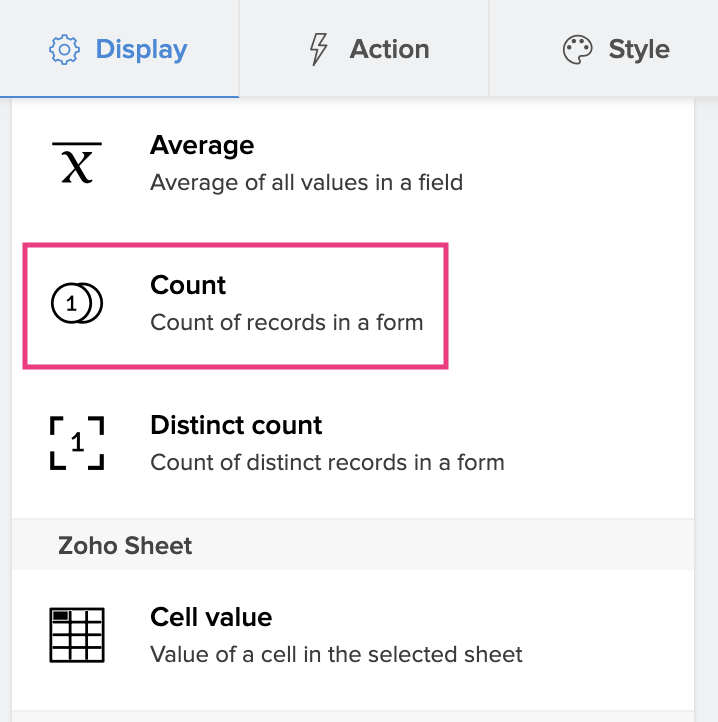Screen dimensions: 718x722
Task: Click the lightning bolt Action icon
Action: tap(319, 49)
